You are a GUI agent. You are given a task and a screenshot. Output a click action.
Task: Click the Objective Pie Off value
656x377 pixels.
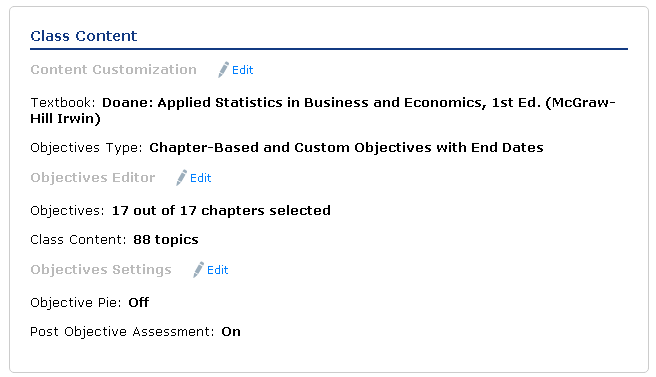coord(138,303)
